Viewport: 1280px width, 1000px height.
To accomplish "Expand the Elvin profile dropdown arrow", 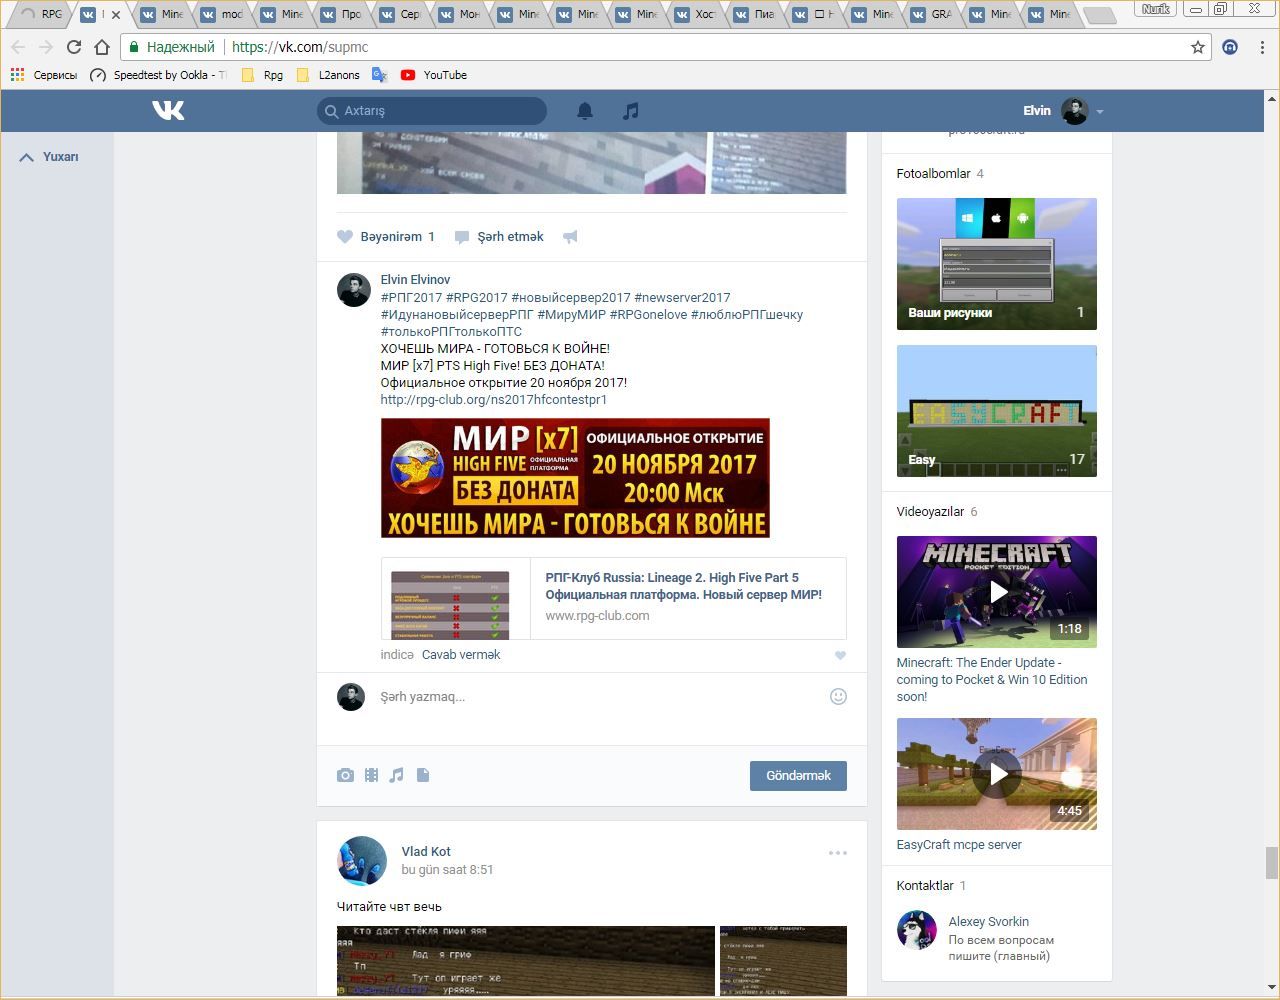I will click(x=1100, y=112).
